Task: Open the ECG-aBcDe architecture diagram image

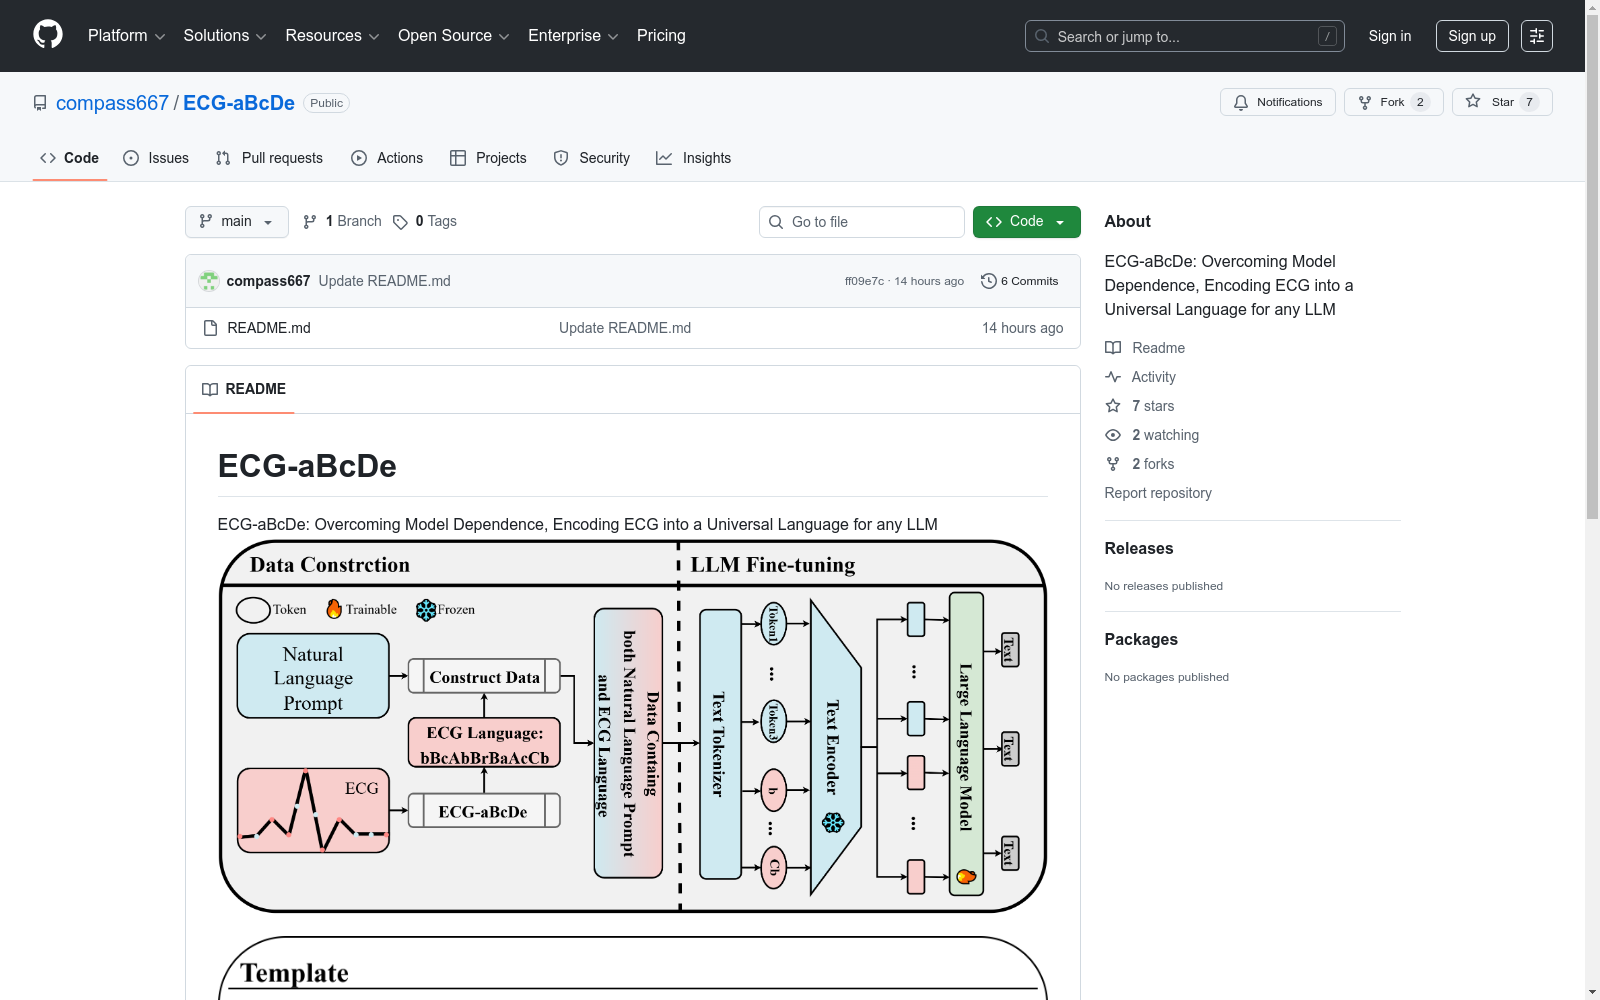Action: (633, 726)
